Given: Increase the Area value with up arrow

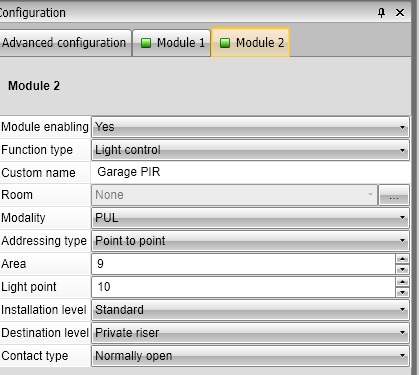Looking at the screenshot, I should (403, 259).
